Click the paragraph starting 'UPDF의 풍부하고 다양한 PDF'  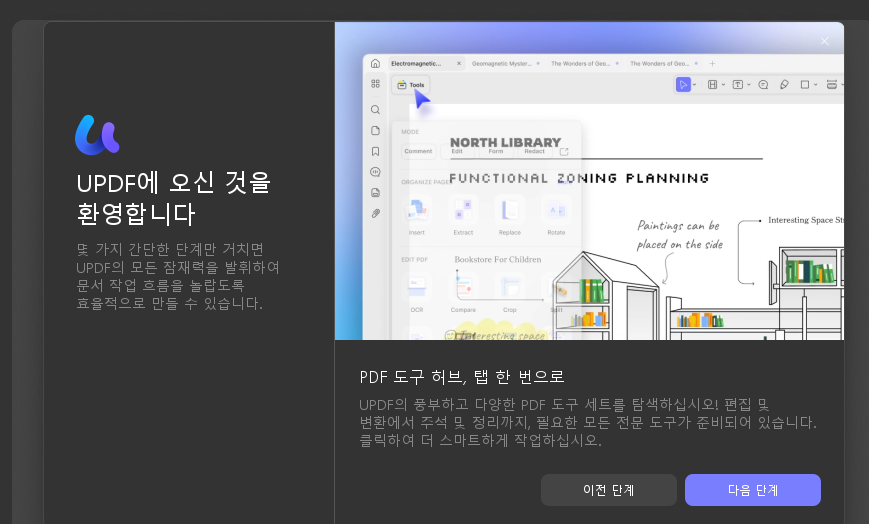pyautogui.click(x=588, y=422)
